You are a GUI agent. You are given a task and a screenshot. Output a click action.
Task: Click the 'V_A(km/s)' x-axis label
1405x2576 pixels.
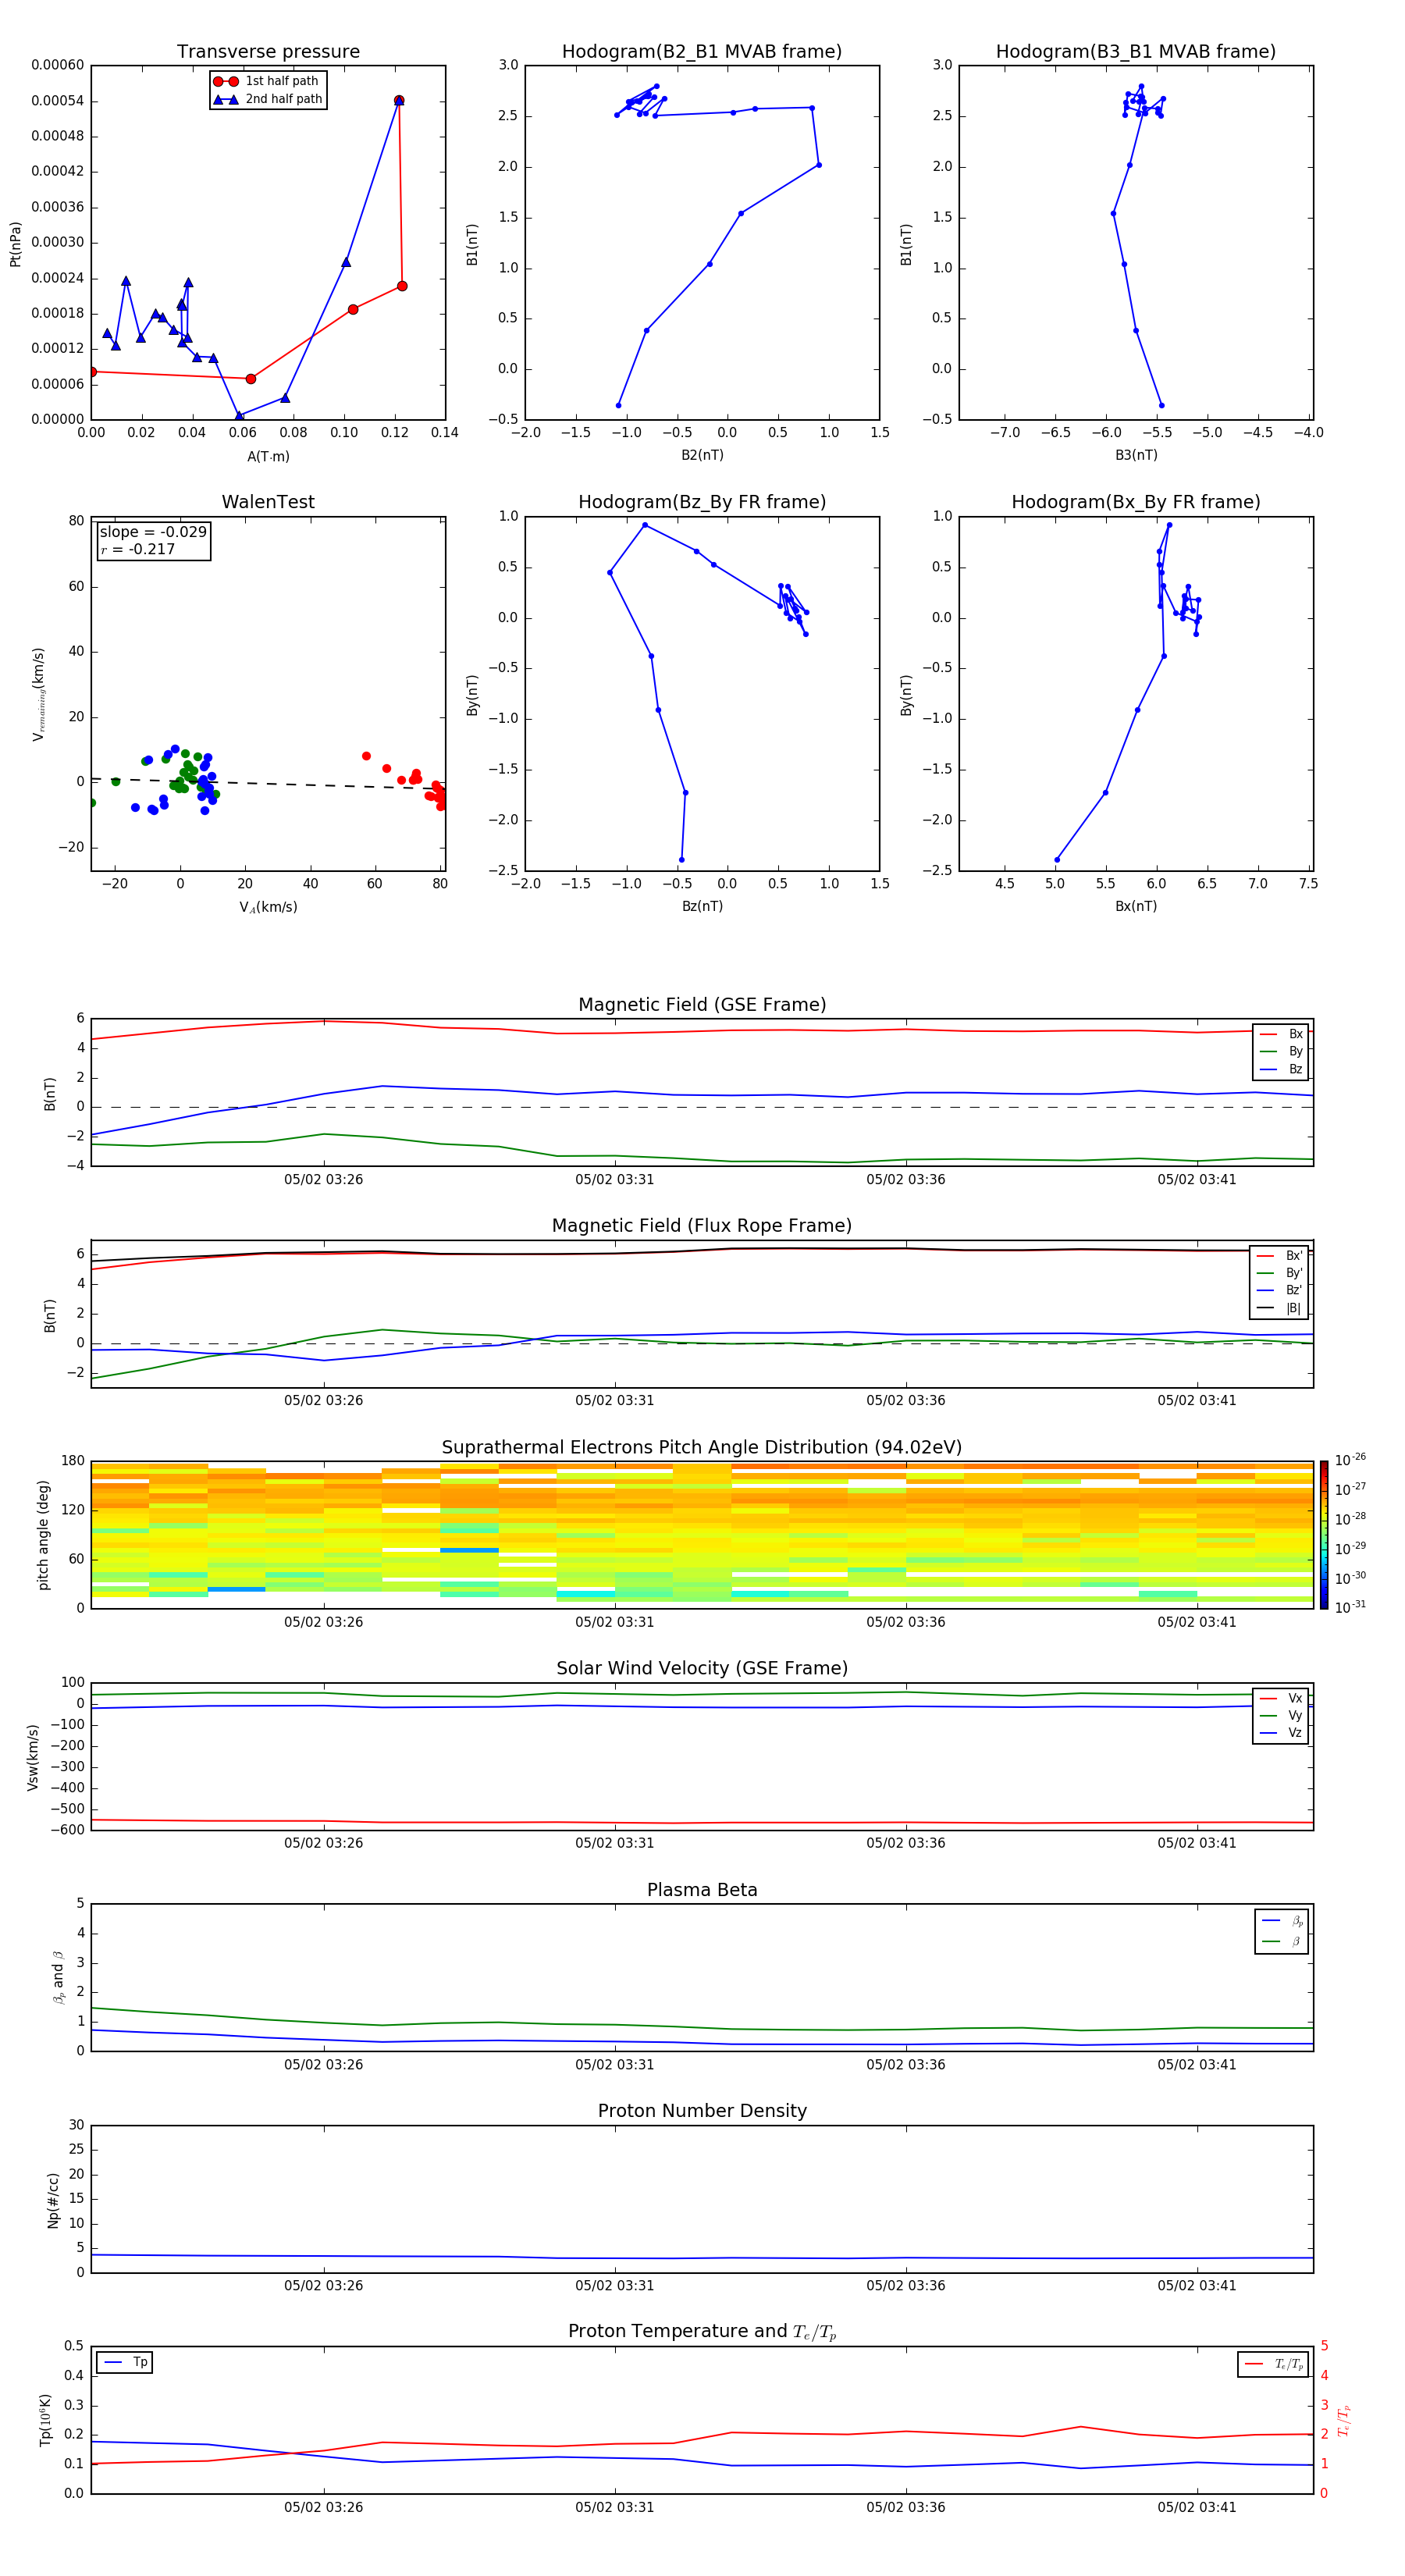[268, 907]
